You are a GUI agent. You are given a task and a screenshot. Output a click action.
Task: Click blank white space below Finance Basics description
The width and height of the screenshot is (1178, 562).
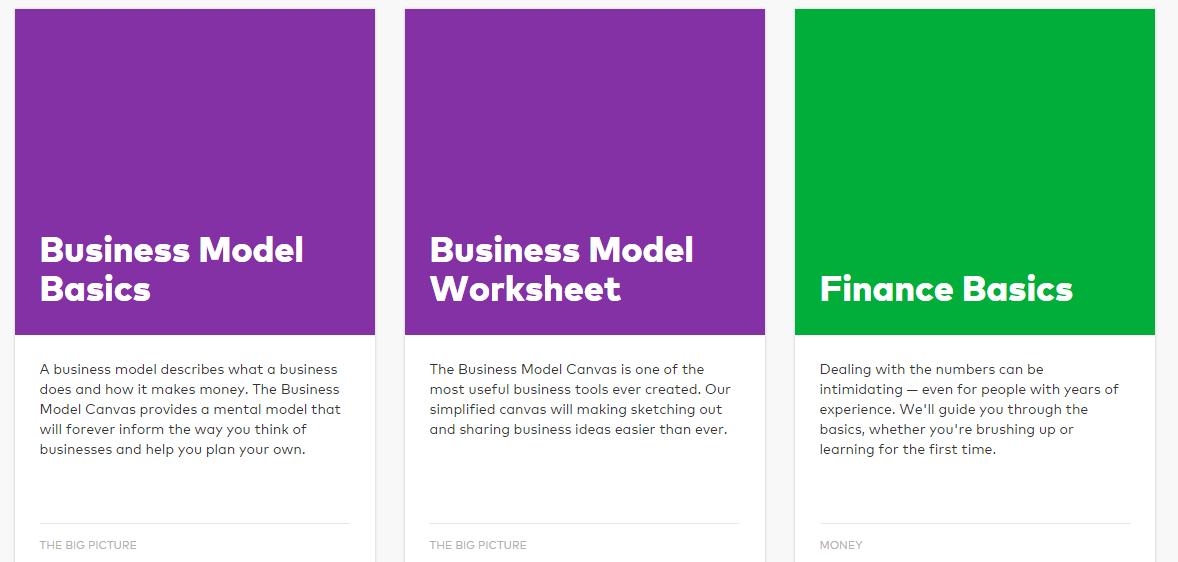(975, 490)
